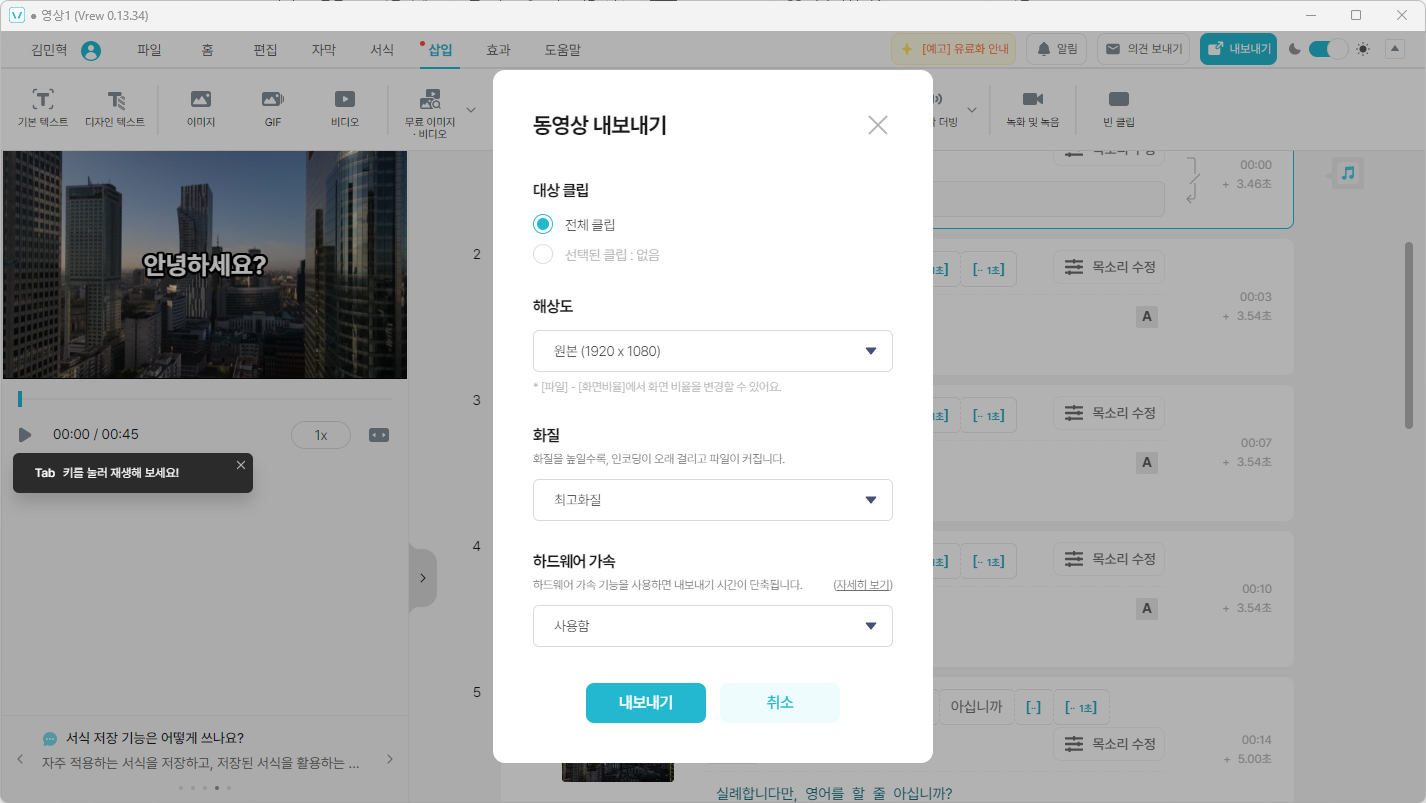The image size is (1426, 803).
Task: Click the clip list vertical scrollbar
Action: click(x=1409, y=335)
